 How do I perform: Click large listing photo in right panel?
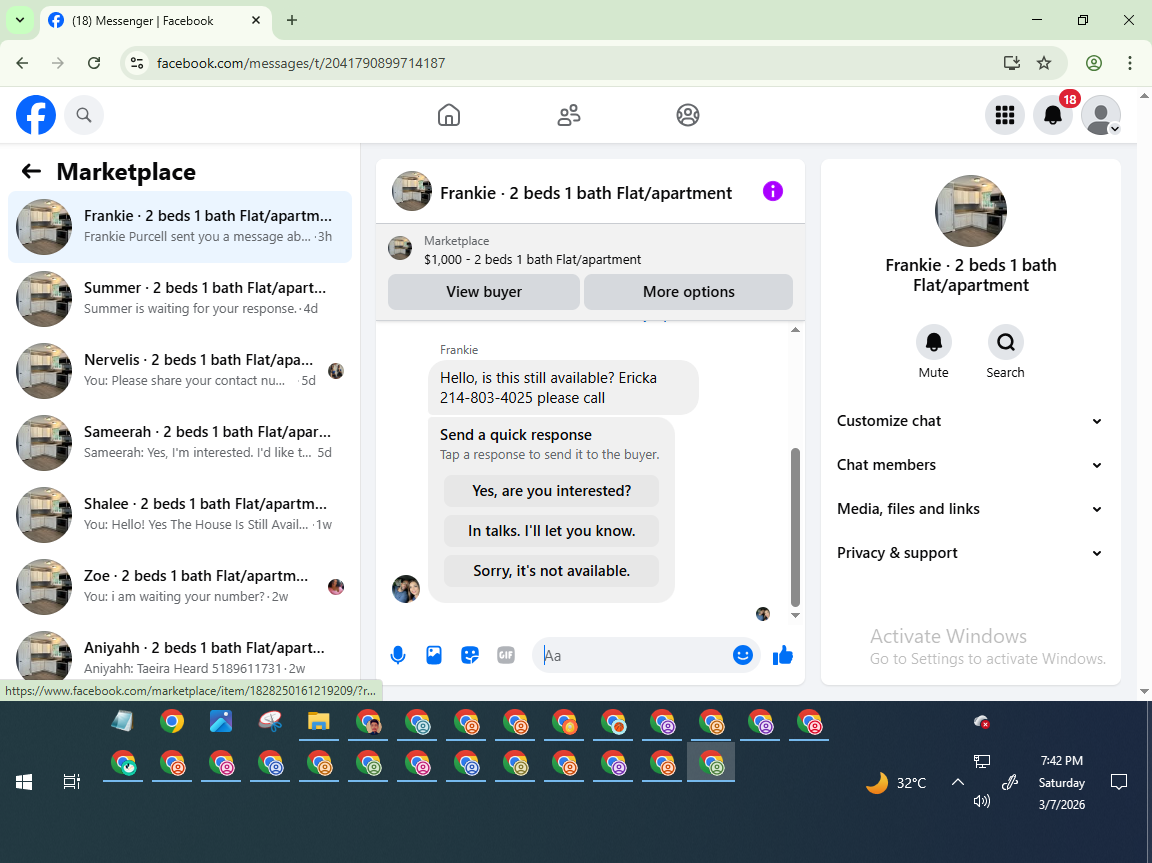[971, 211]
